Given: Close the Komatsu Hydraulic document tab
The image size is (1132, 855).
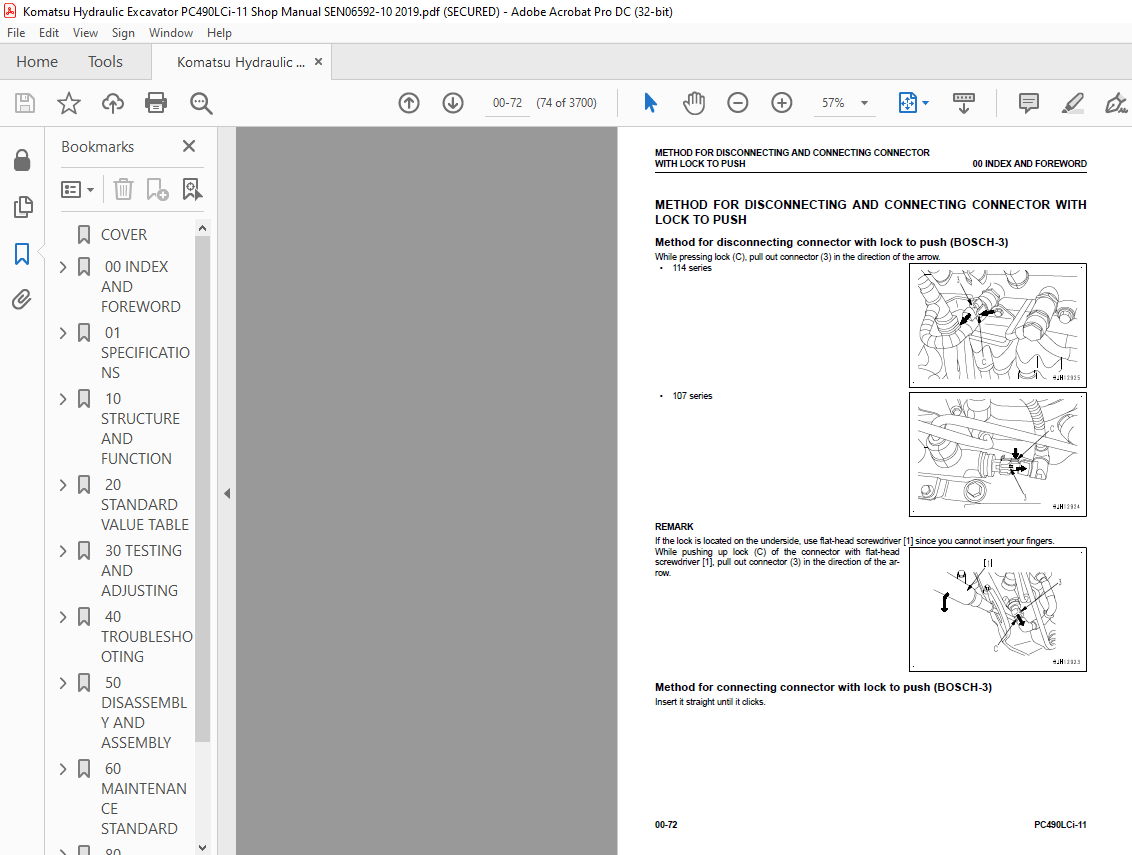Looking at the screenshot, I should 318,62.
